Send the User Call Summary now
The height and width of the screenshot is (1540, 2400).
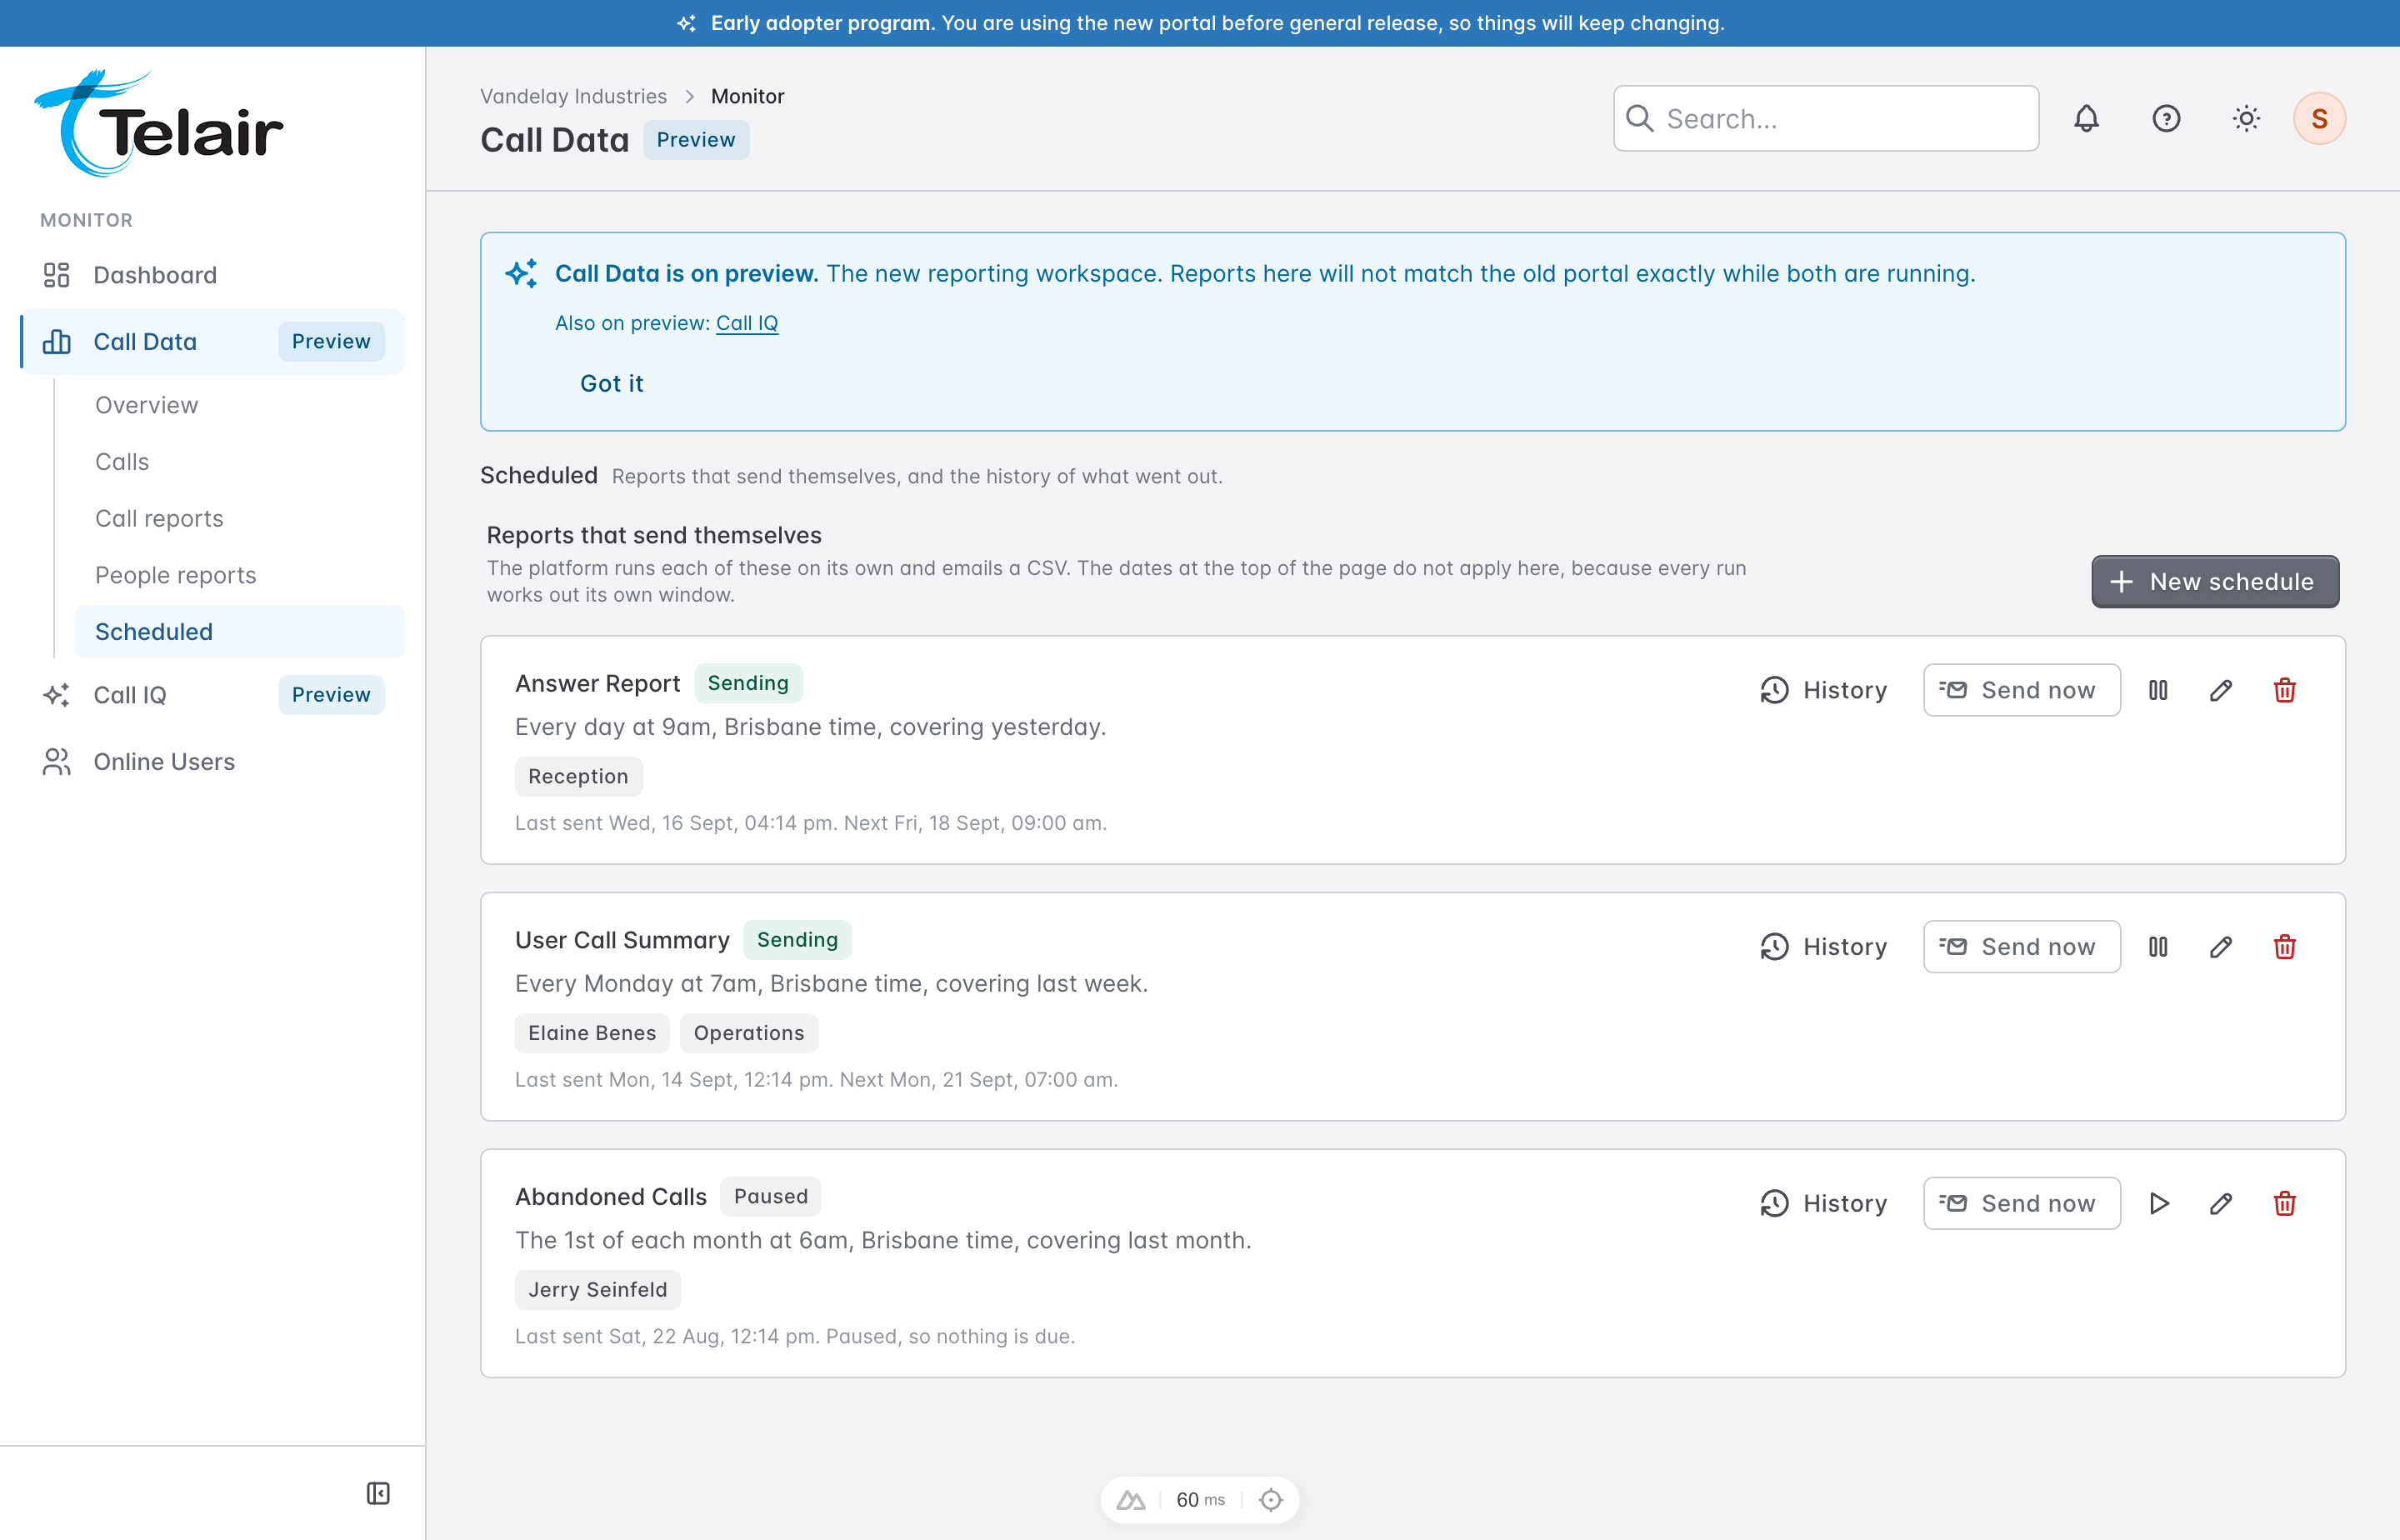(2021, 947)
